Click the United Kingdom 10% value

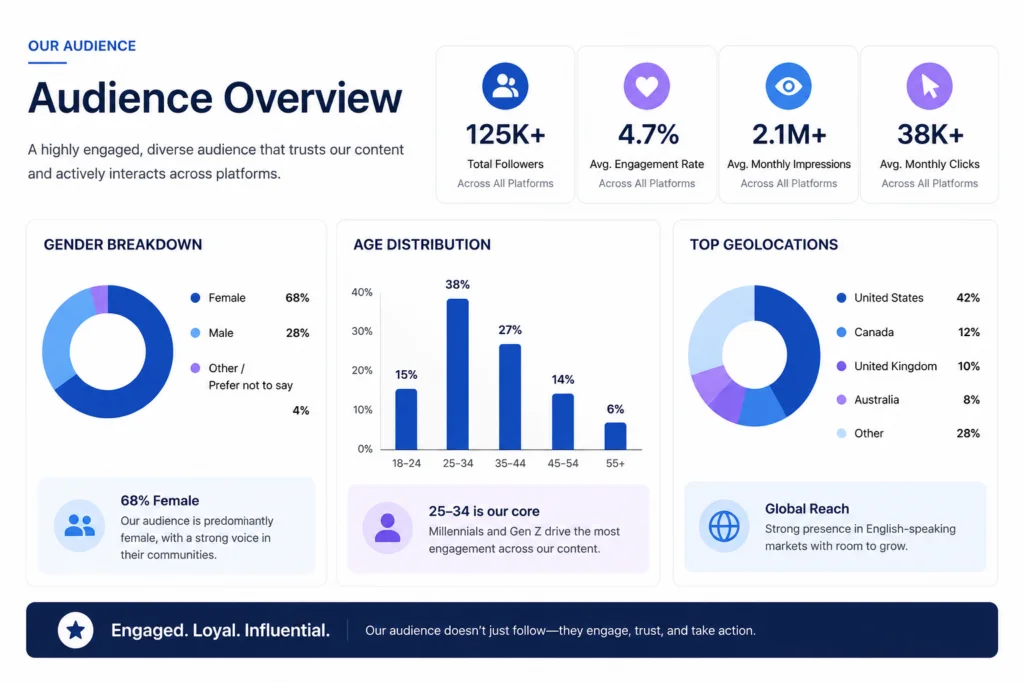click(968, 366)
